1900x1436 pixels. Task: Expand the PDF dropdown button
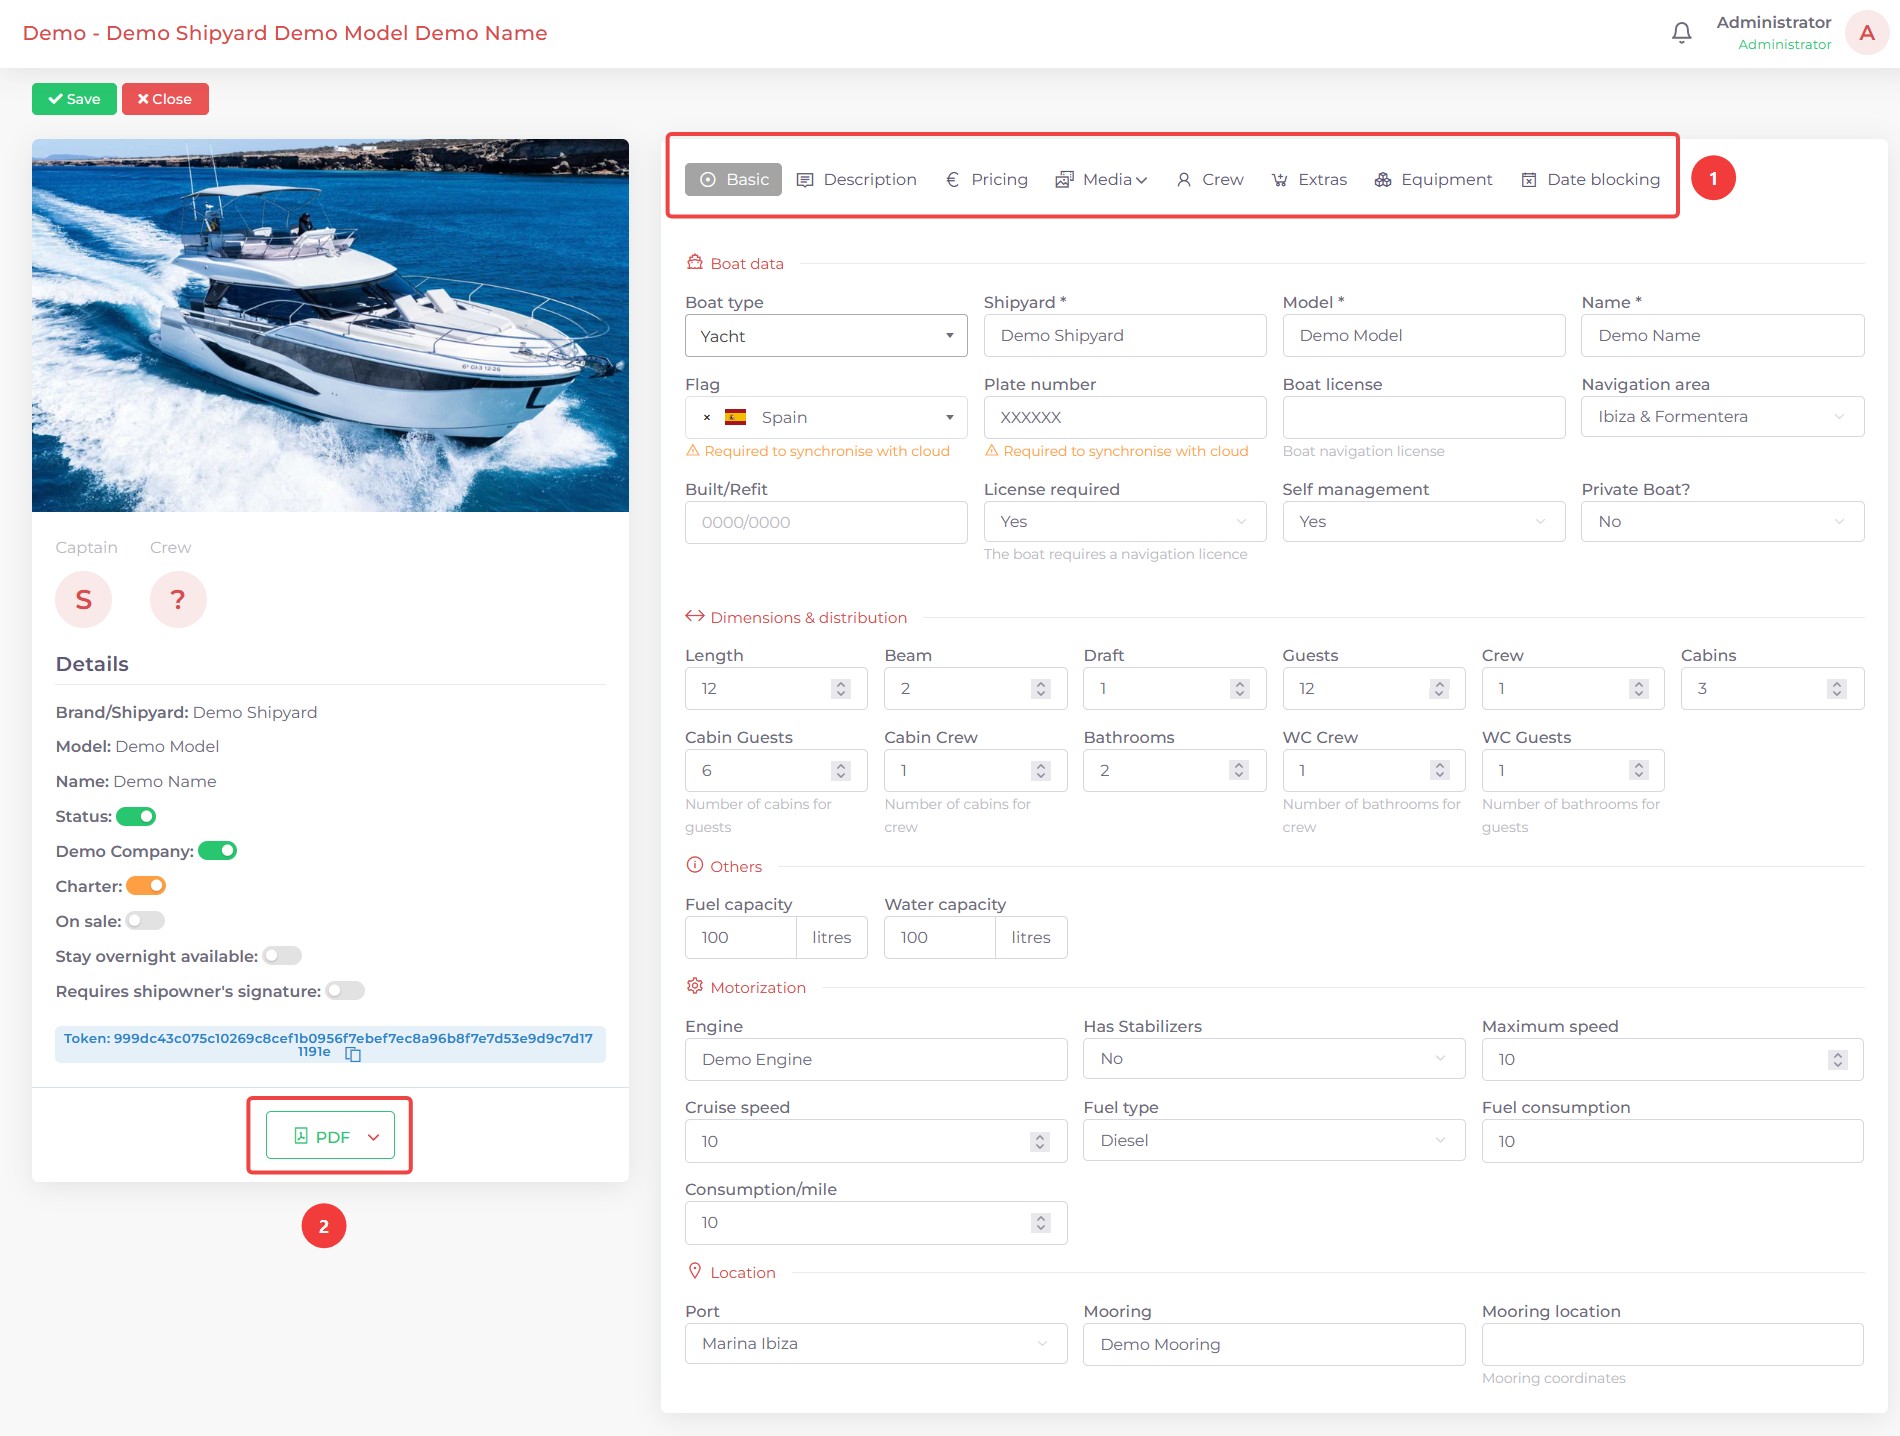coord(330,1136)
